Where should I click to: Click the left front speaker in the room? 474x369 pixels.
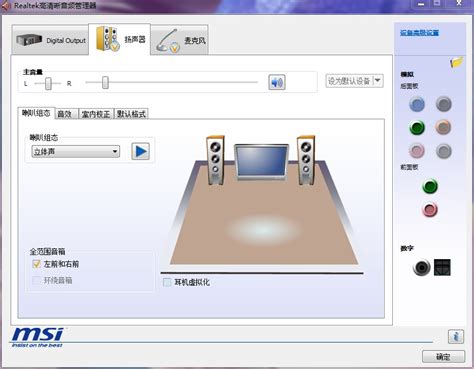(215, 160)
